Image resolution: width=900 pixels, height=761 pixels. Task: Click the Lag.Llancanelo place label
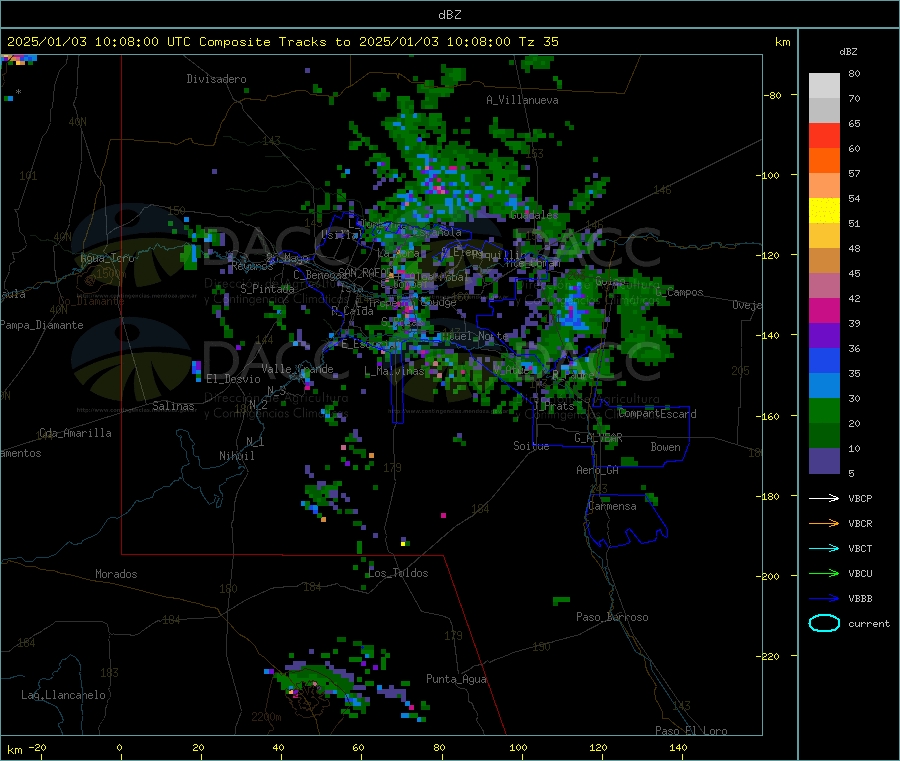(63, 695)
